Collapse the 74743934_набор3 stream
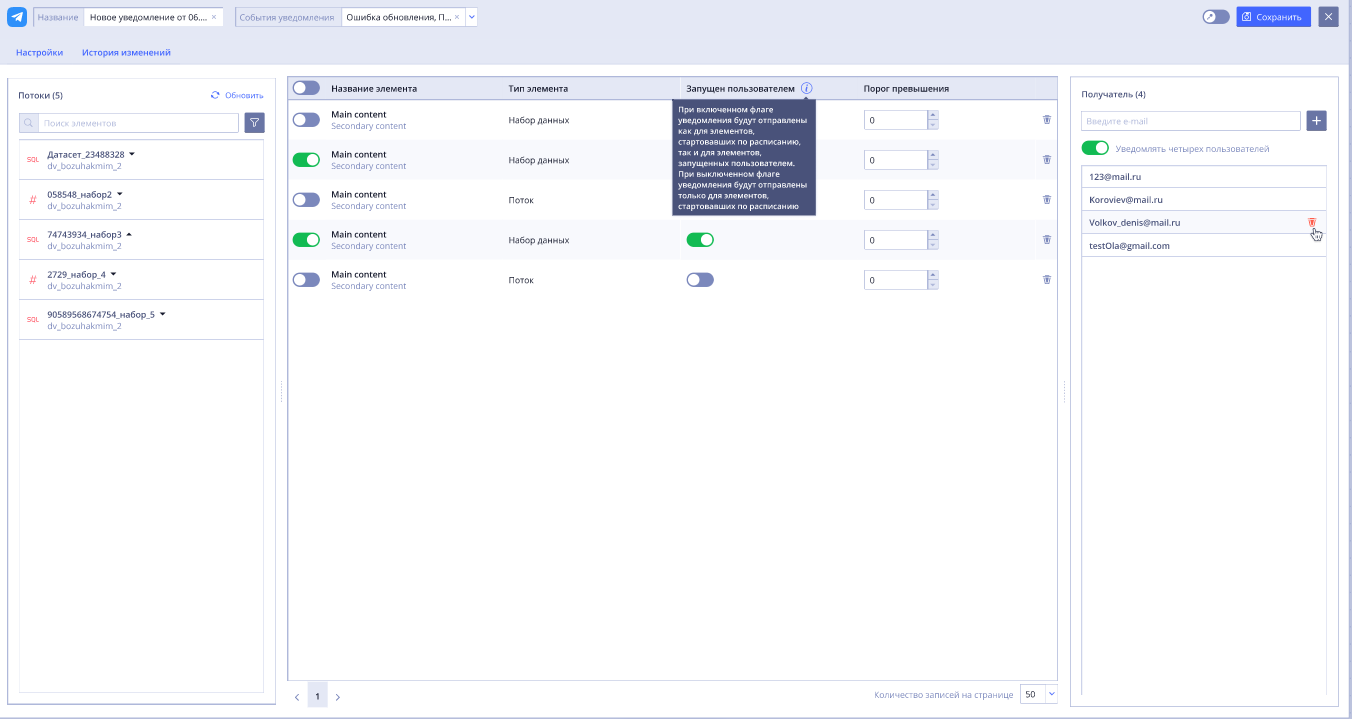This screenshot has width=1352, height=719. [129, 234]
